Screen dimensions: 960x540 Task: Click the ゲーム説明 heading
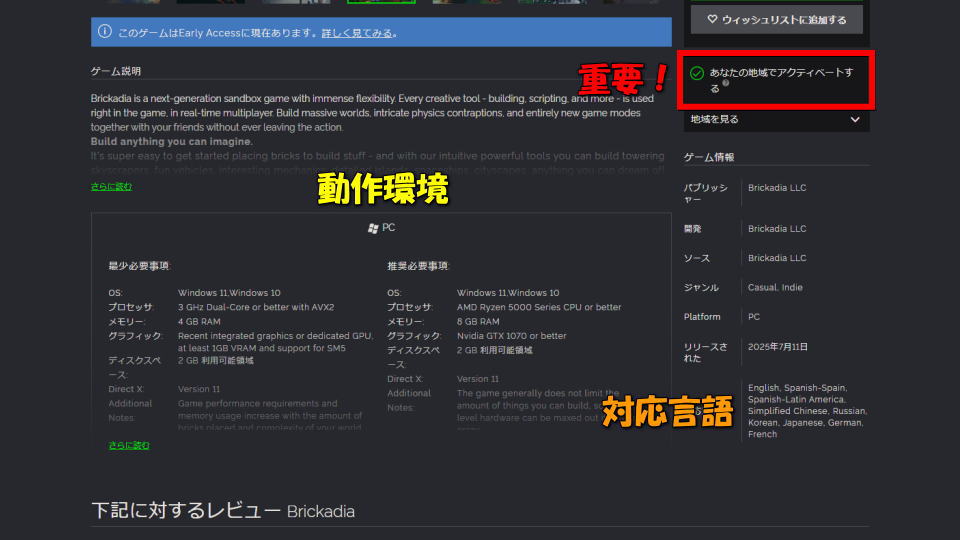tap(116, 71)
